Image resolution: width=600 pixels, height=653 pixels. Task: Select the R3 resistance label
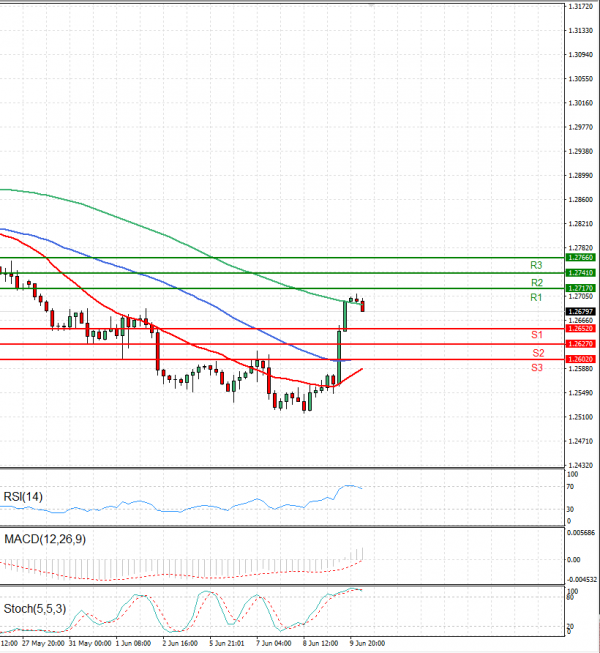536,265
